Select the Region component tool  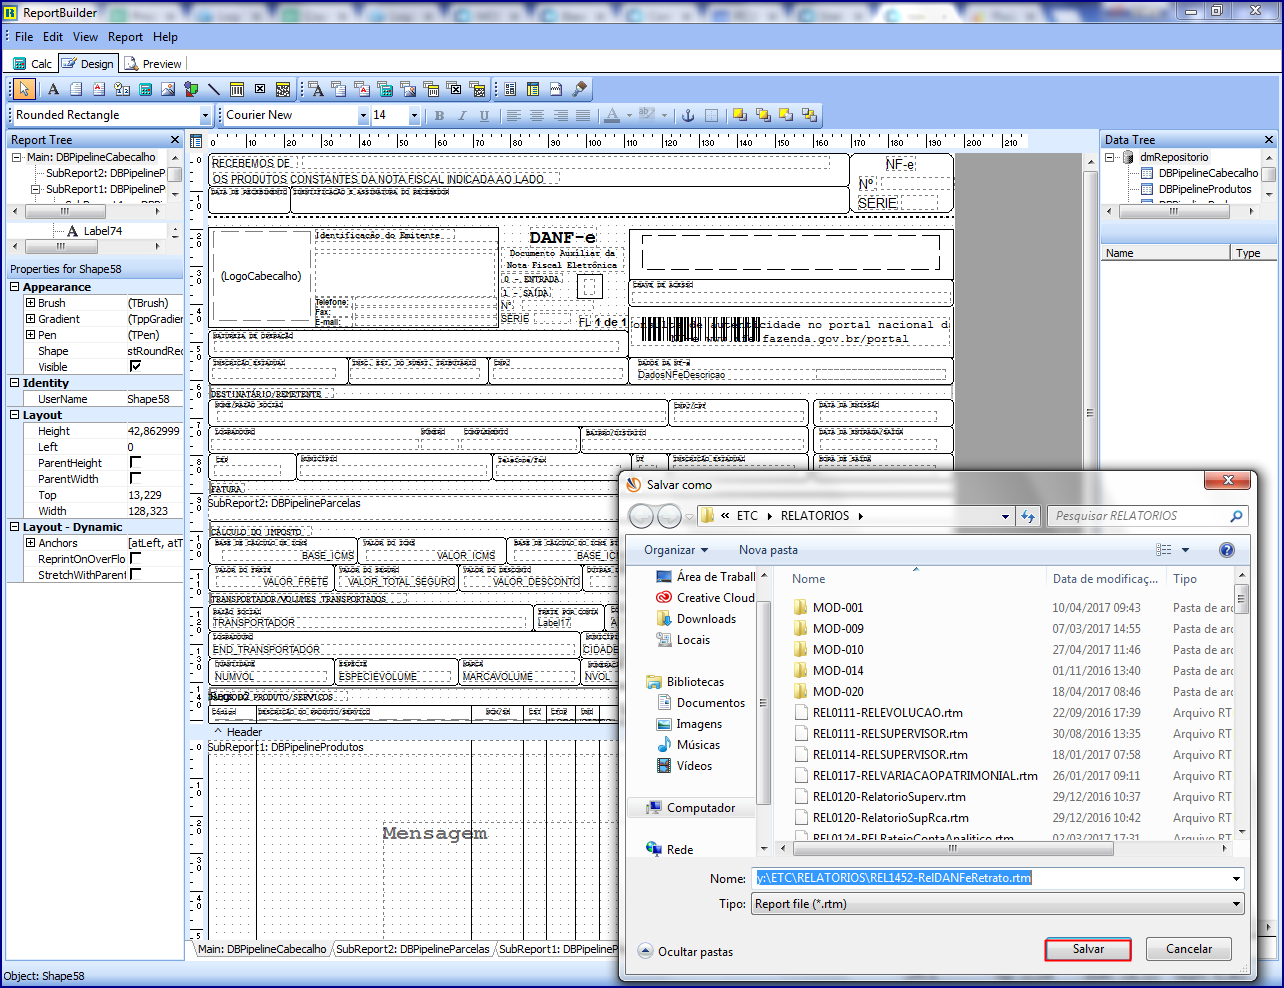(510, 89)
